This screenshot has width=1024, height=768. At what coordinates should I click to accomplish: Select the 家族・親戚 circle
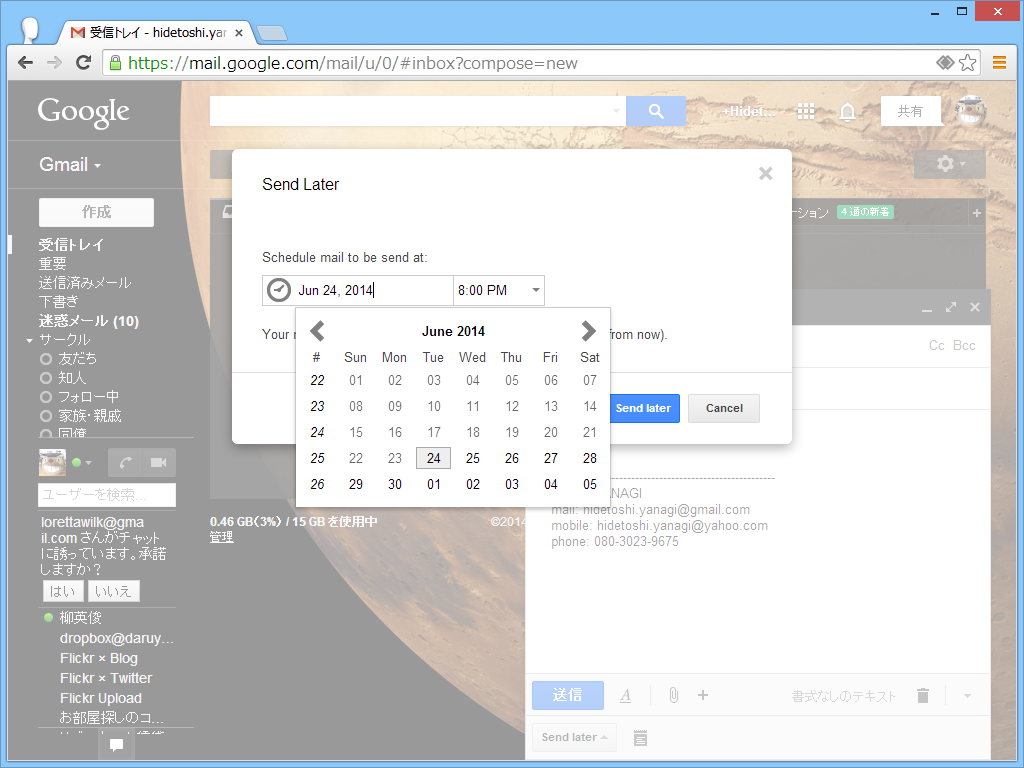point(80,416)
